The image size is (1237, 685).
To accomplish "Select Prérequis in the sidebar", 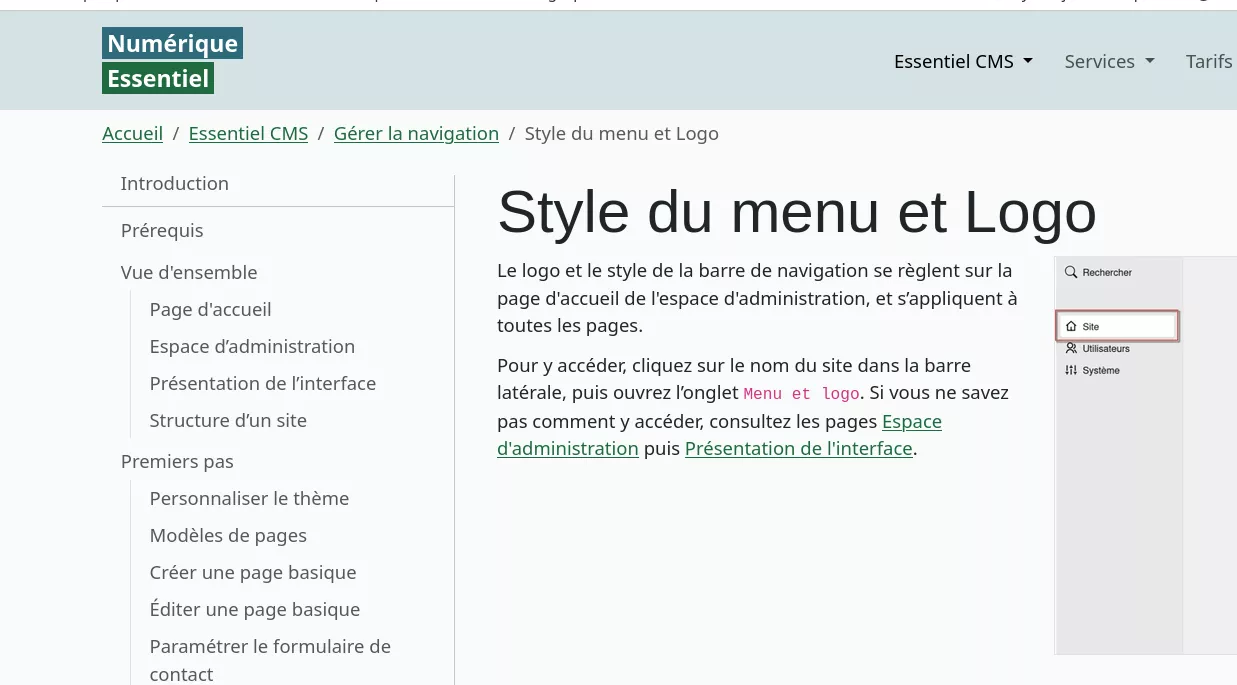I will coord(162,230).
